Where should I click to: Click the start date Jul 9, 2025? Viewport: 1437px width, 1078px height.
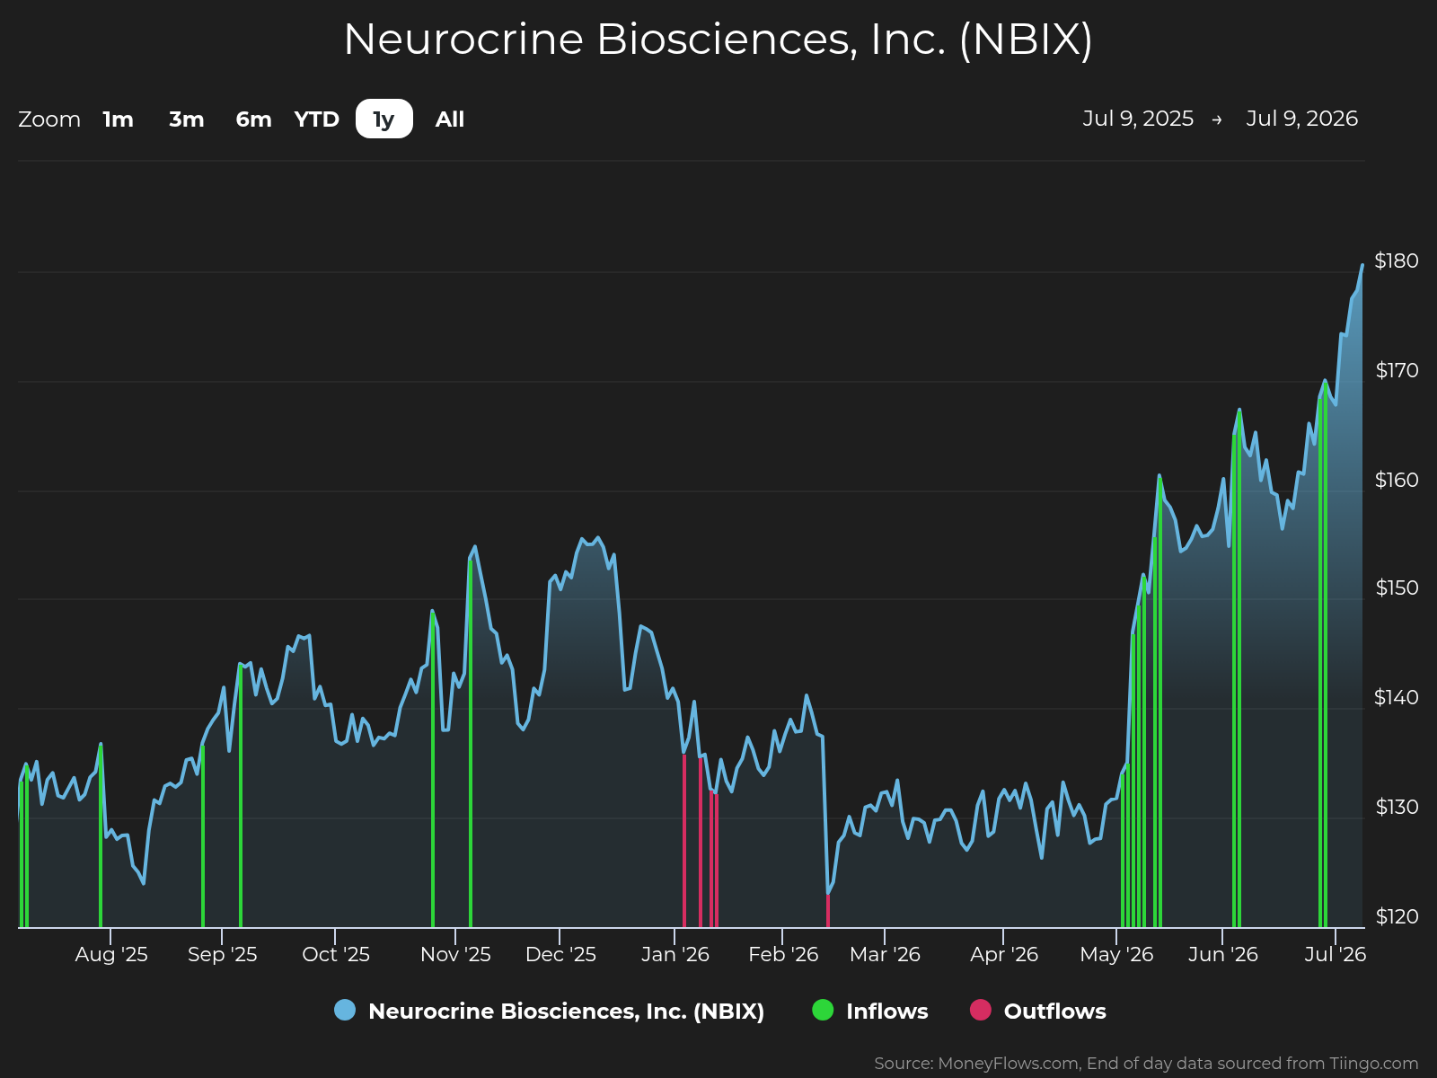point(1138,118)
